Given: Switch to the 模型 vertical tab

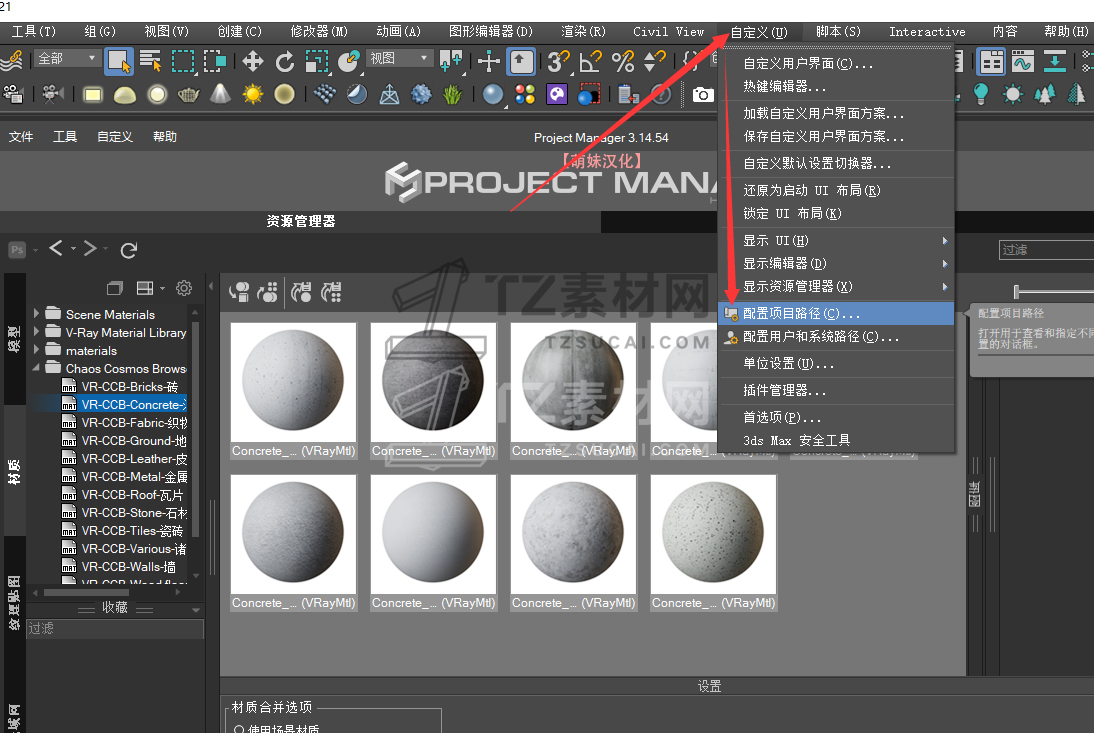Looking at the screenshot, I should [x=14, y=338].
